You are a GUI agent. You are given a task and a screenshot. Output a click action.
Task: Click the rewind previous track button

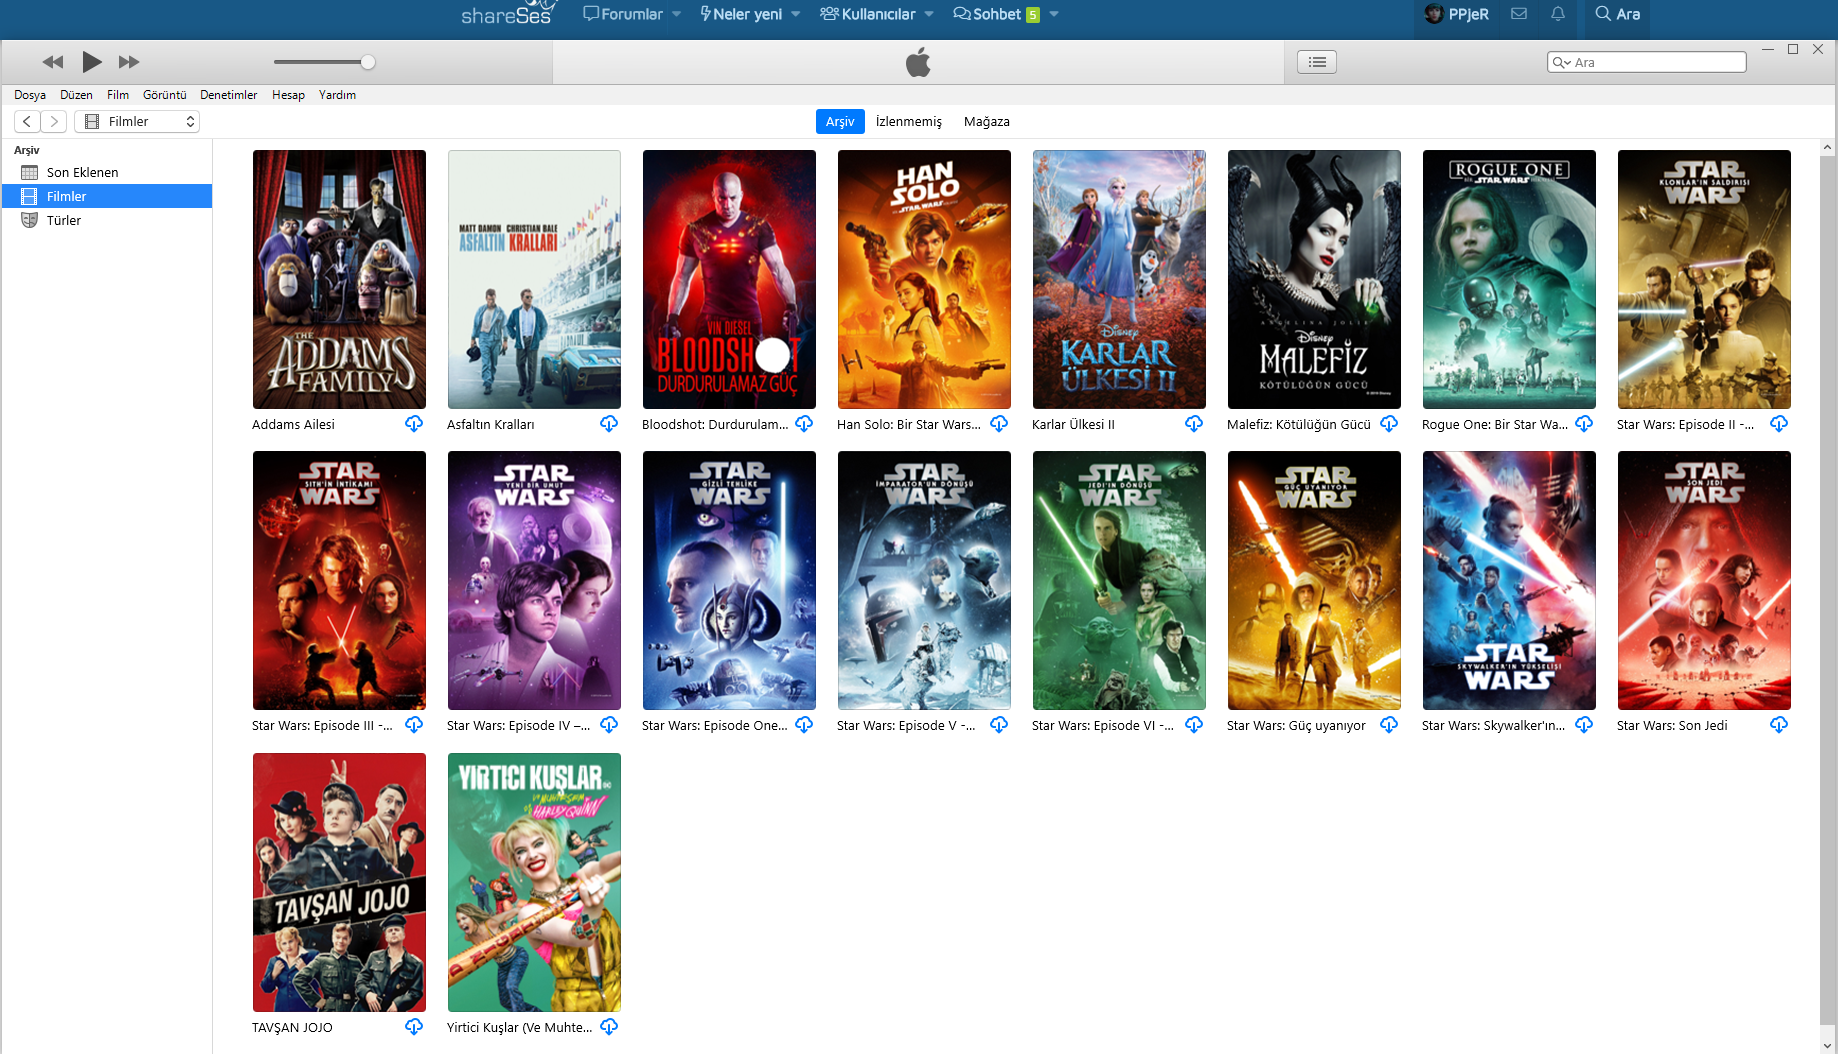tap(53, 62)
